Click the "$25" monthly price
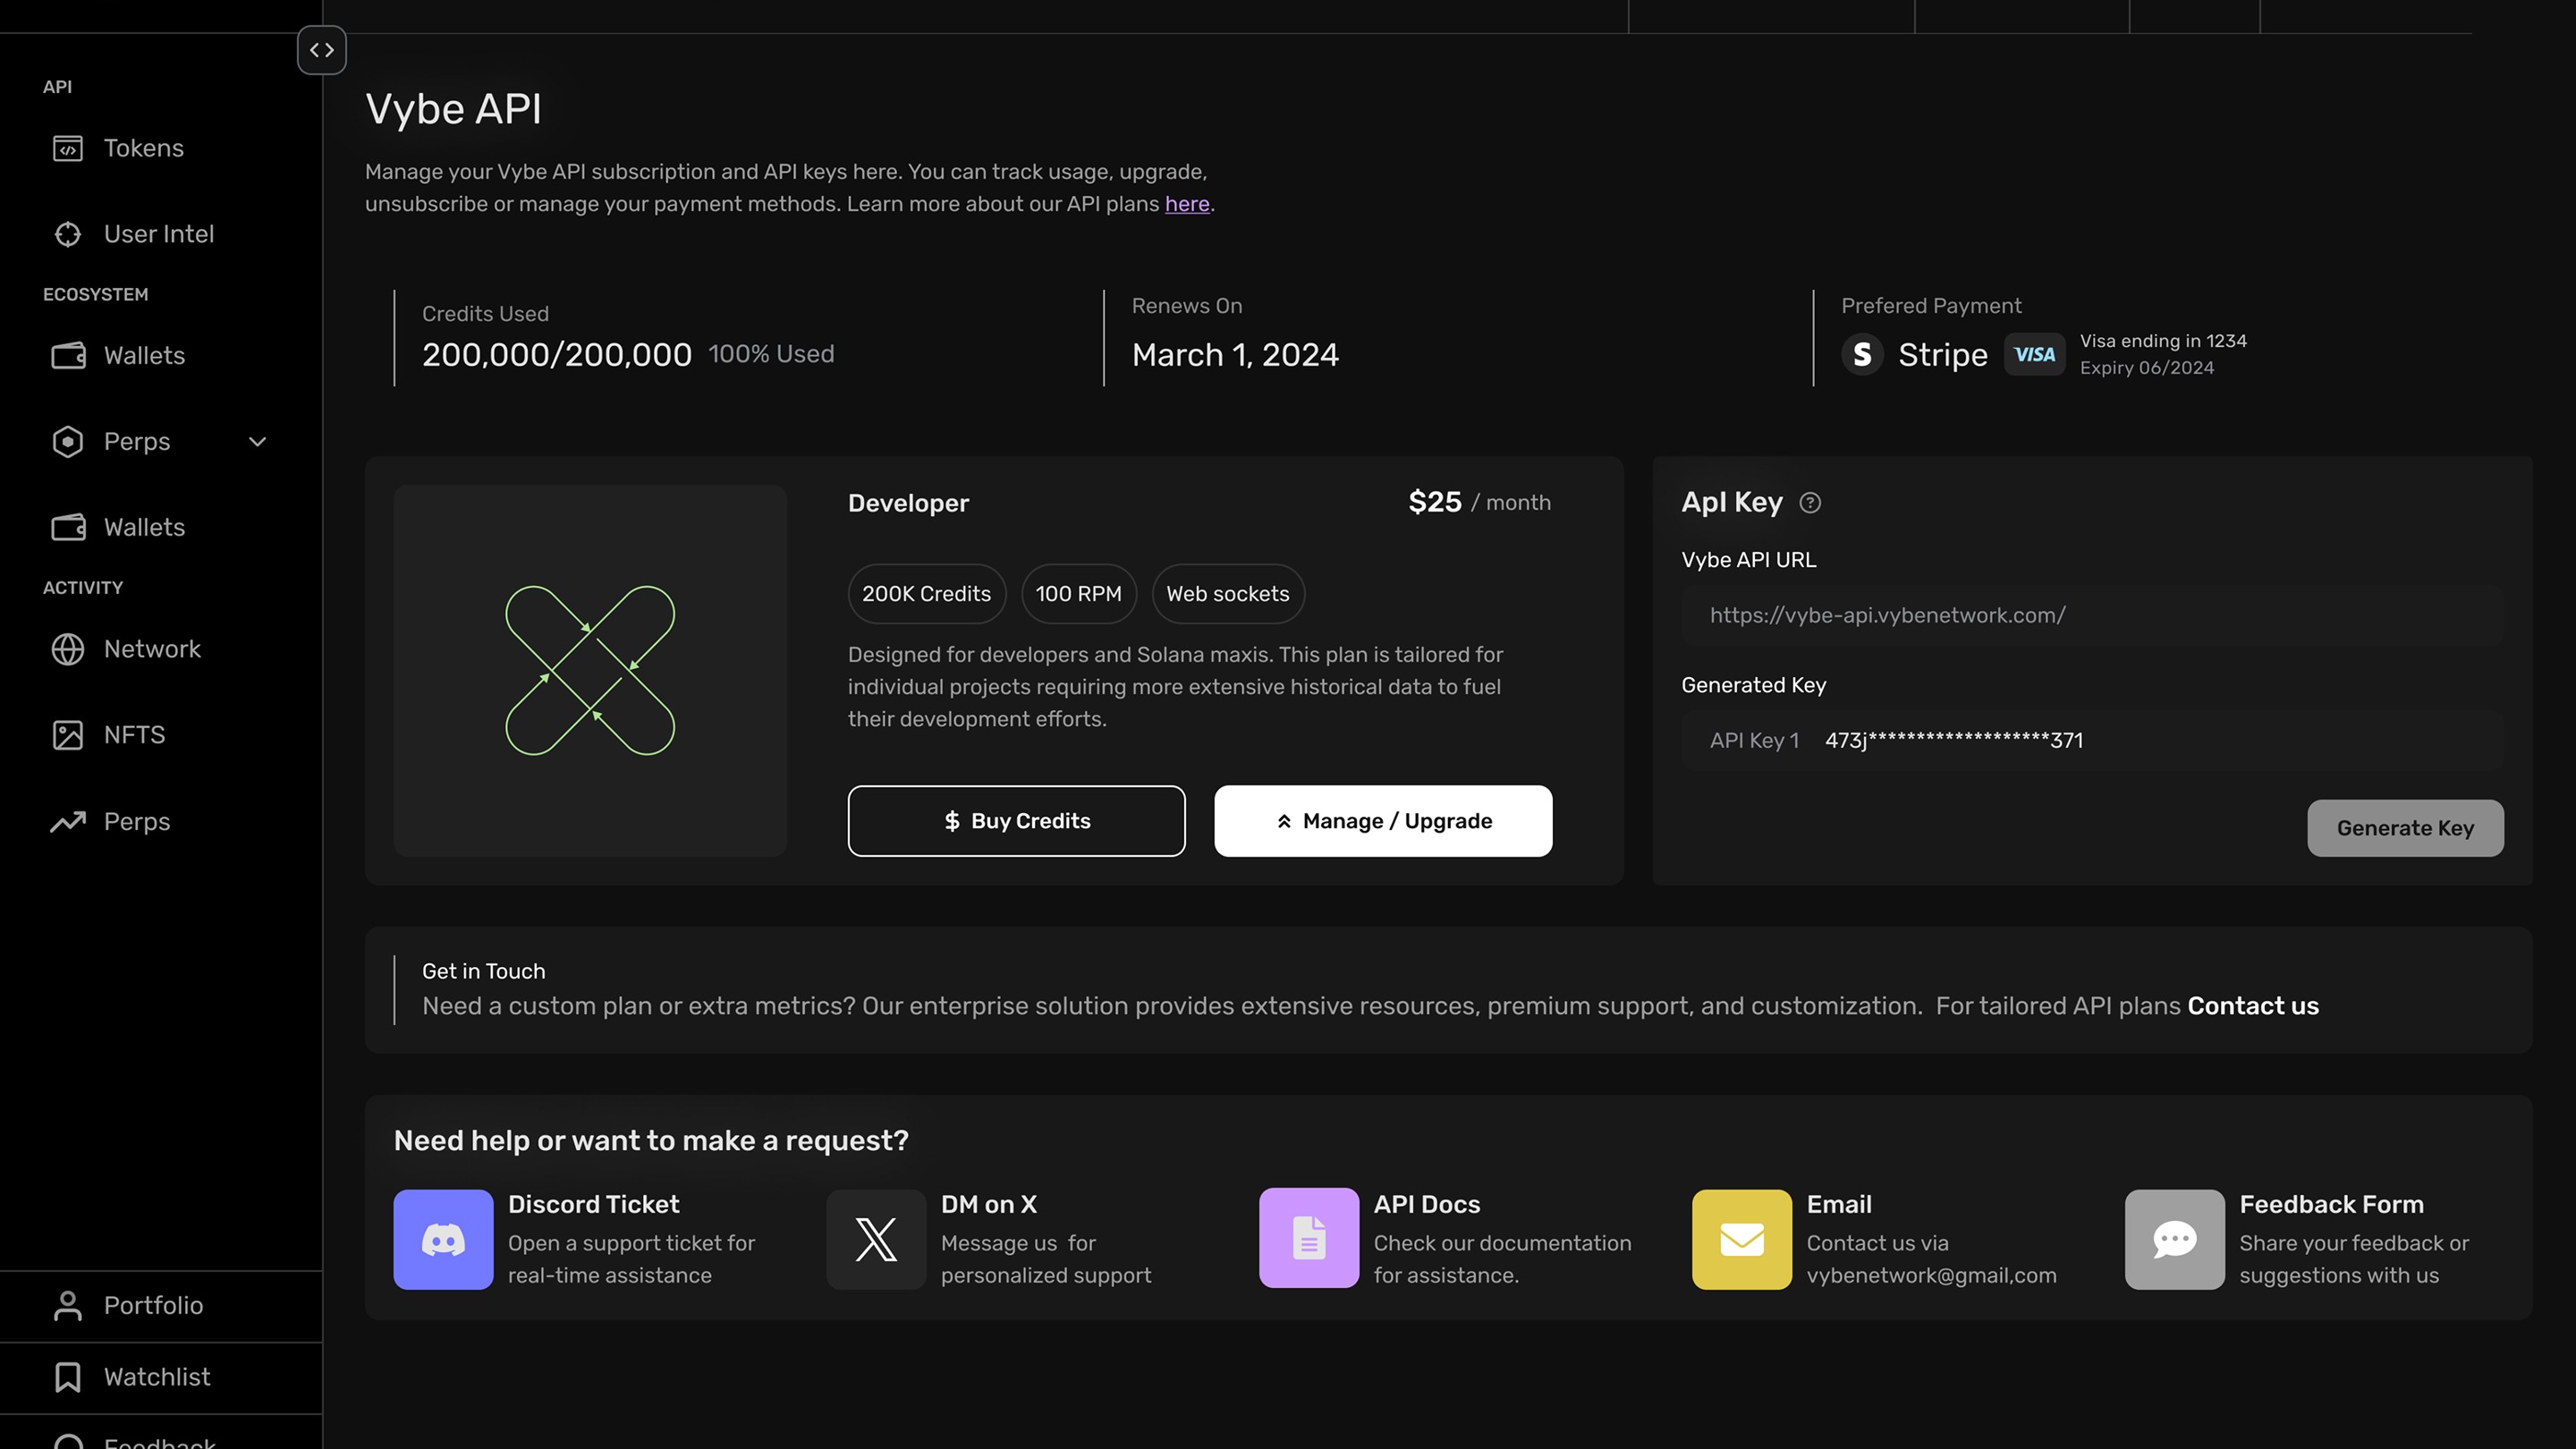 [1435, 502]
